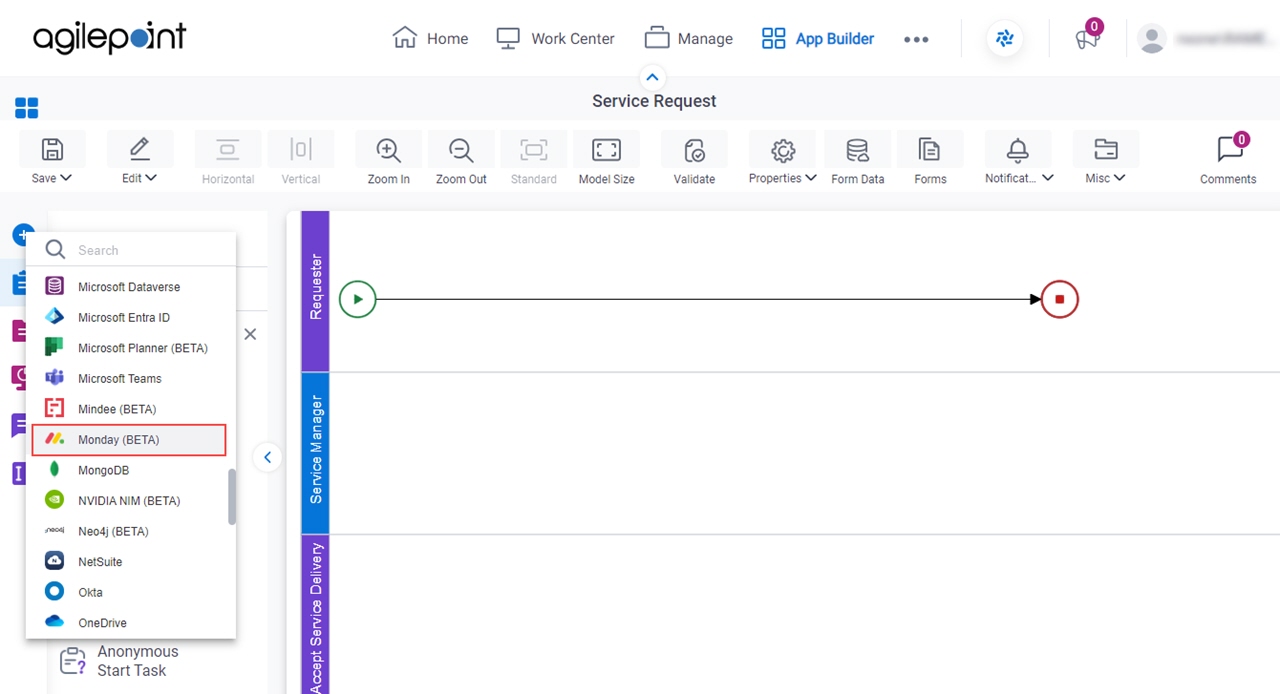1280x694 pixels.
Task: Close the panel with the X button
Action: [250, 334]
